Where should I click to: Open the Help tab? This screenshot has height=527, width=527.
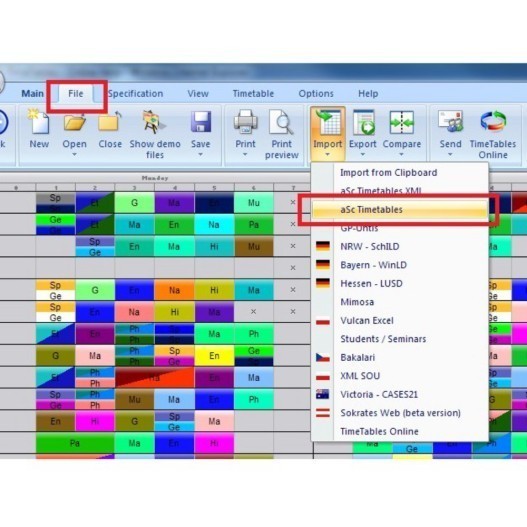[x=368, y=93]
